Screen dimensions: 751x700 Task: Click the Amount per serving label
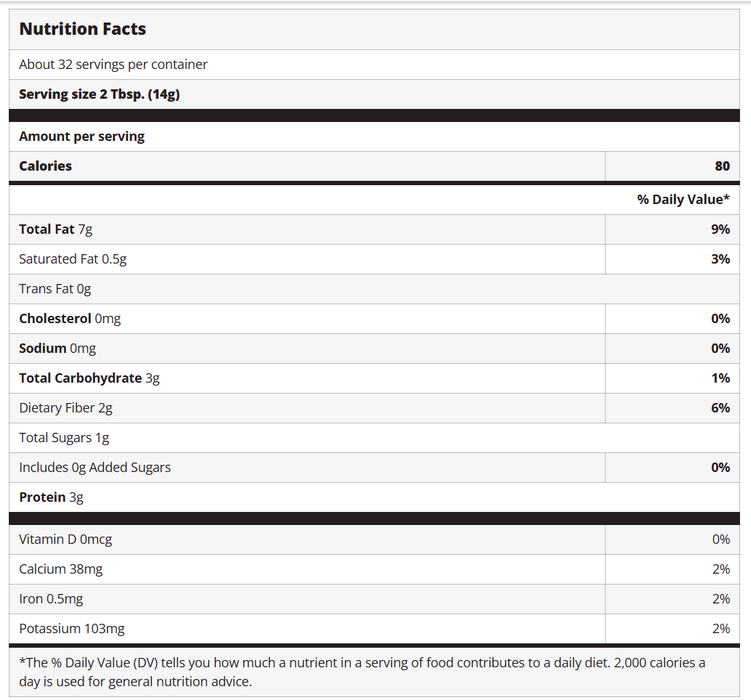point(82,136)
